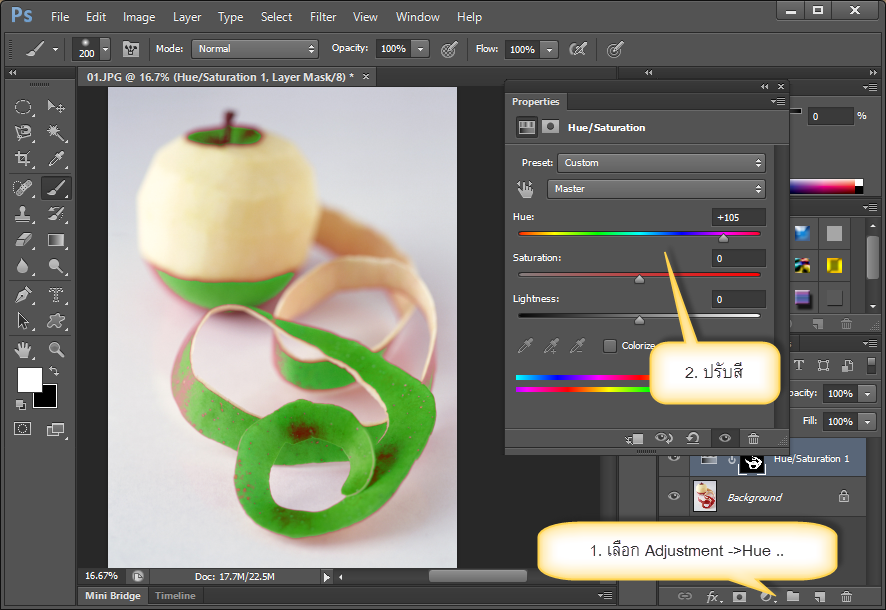Select the Crop tool
The image size is (886, 610).
tap(24, 160)
